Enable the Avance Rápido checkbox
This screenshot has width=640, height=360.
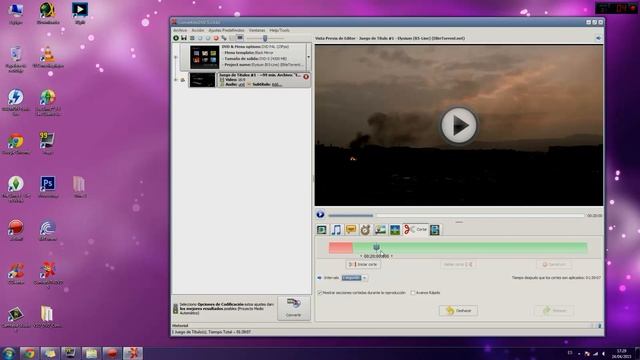tap(413, 293)
